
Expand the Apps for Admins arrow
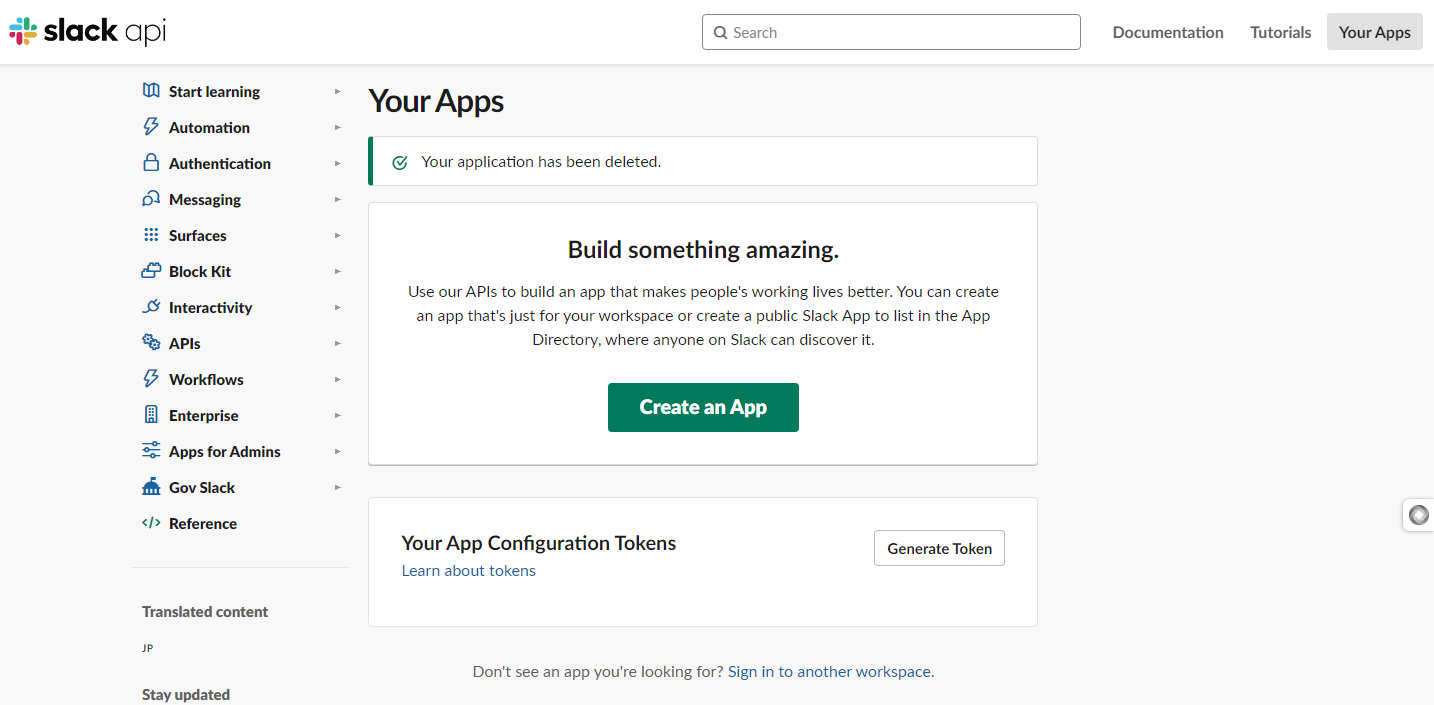click(338, 451)
